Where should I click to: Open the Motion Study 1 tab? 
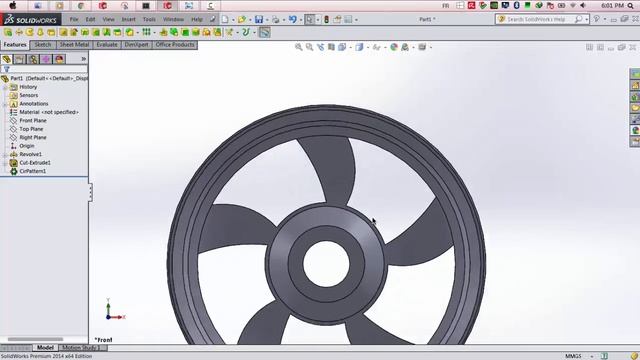click(x=81, y=348)
